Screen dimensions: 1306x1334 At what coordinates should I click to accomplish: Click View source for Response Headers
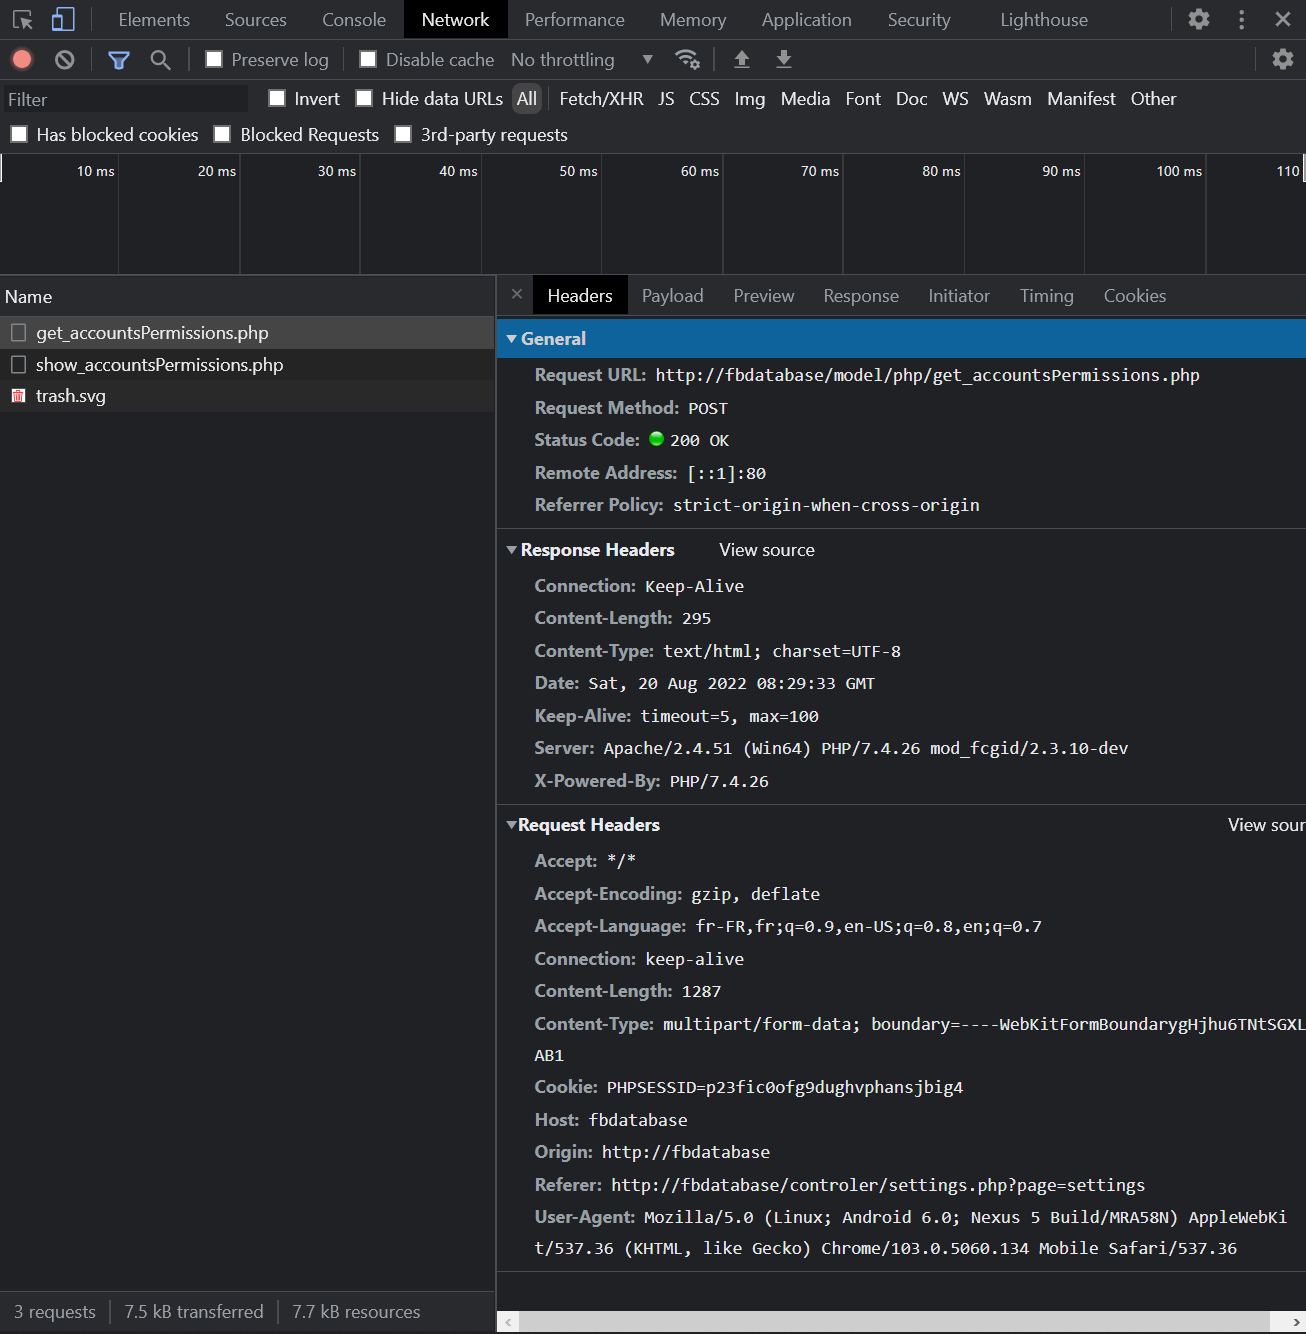[x=766, y=550]
